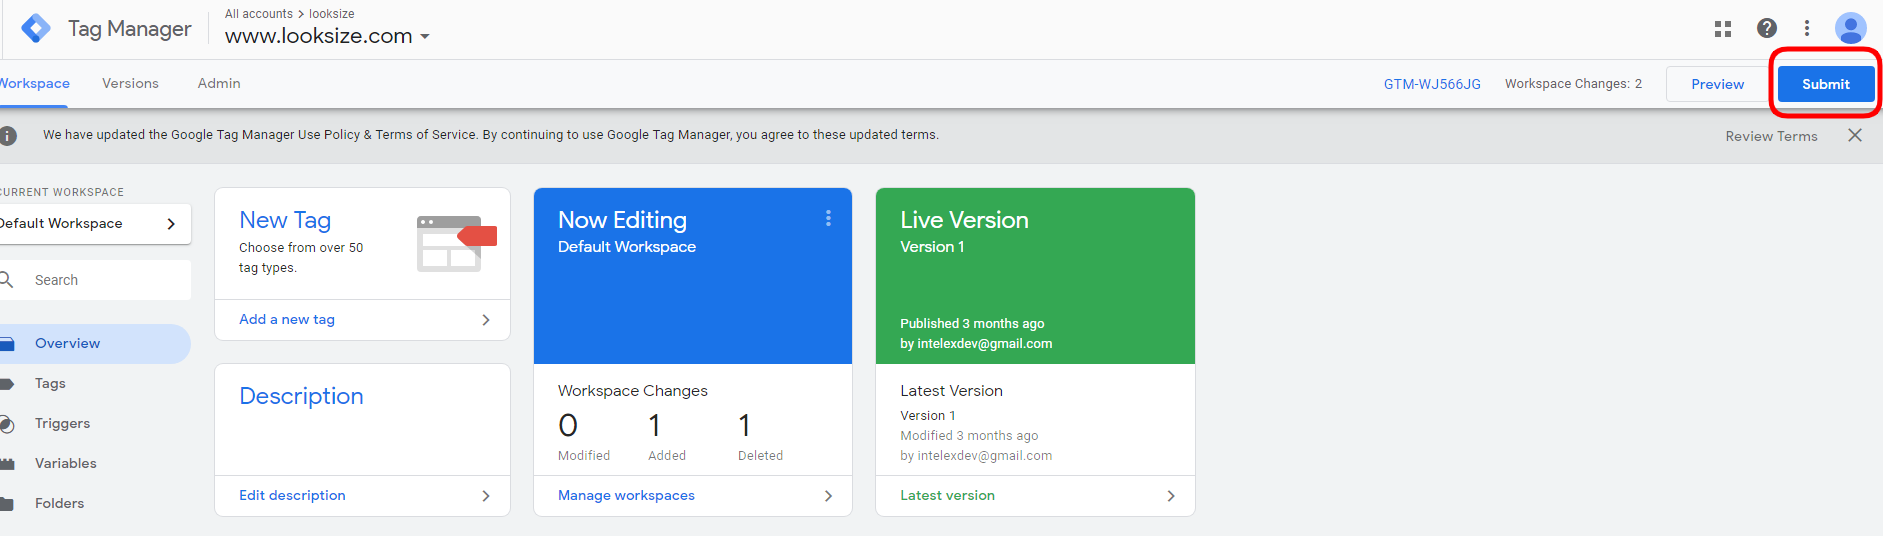Click the looksize breadcrumb link
This screenshot has height=536, width=1883.
pyautogui.click(x=332, y=14)
